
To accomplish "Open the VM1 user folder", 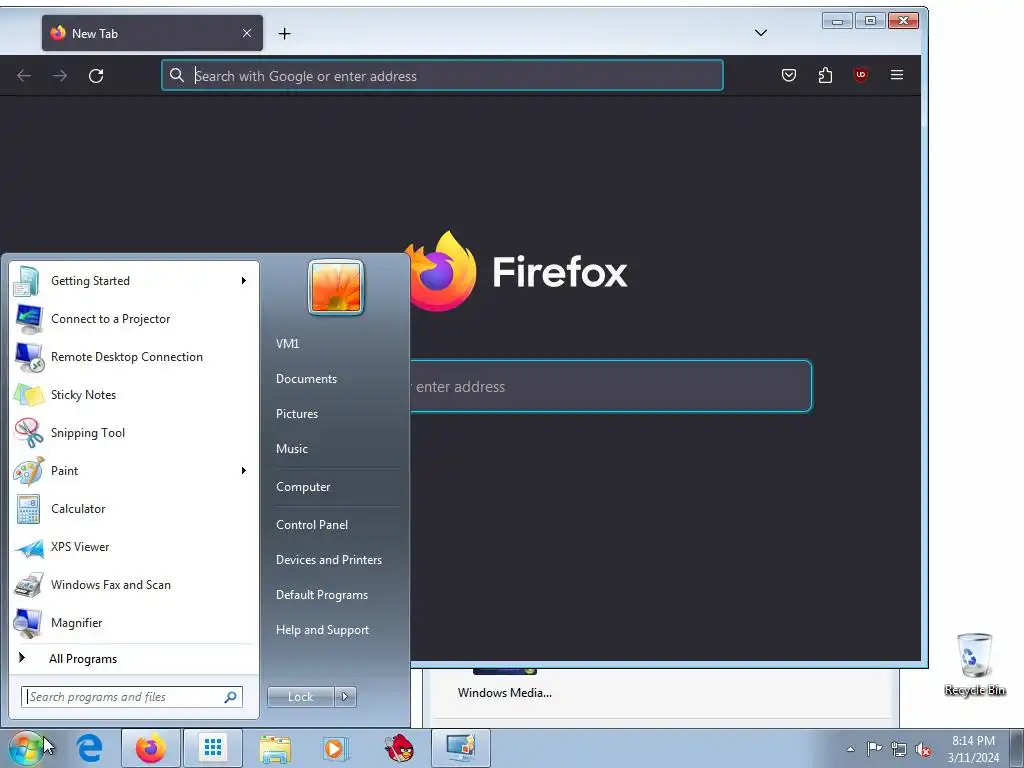I will (287, 344).
